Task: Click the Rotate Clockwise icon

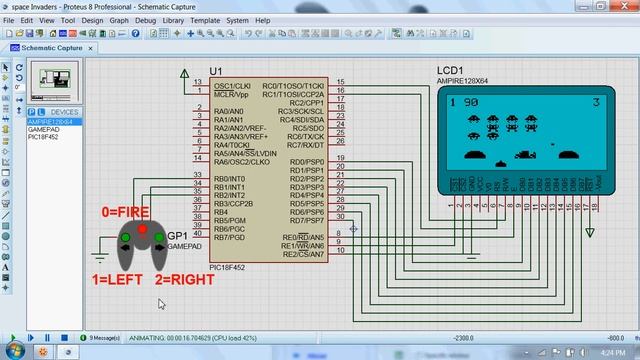Action: coord(19,67)
